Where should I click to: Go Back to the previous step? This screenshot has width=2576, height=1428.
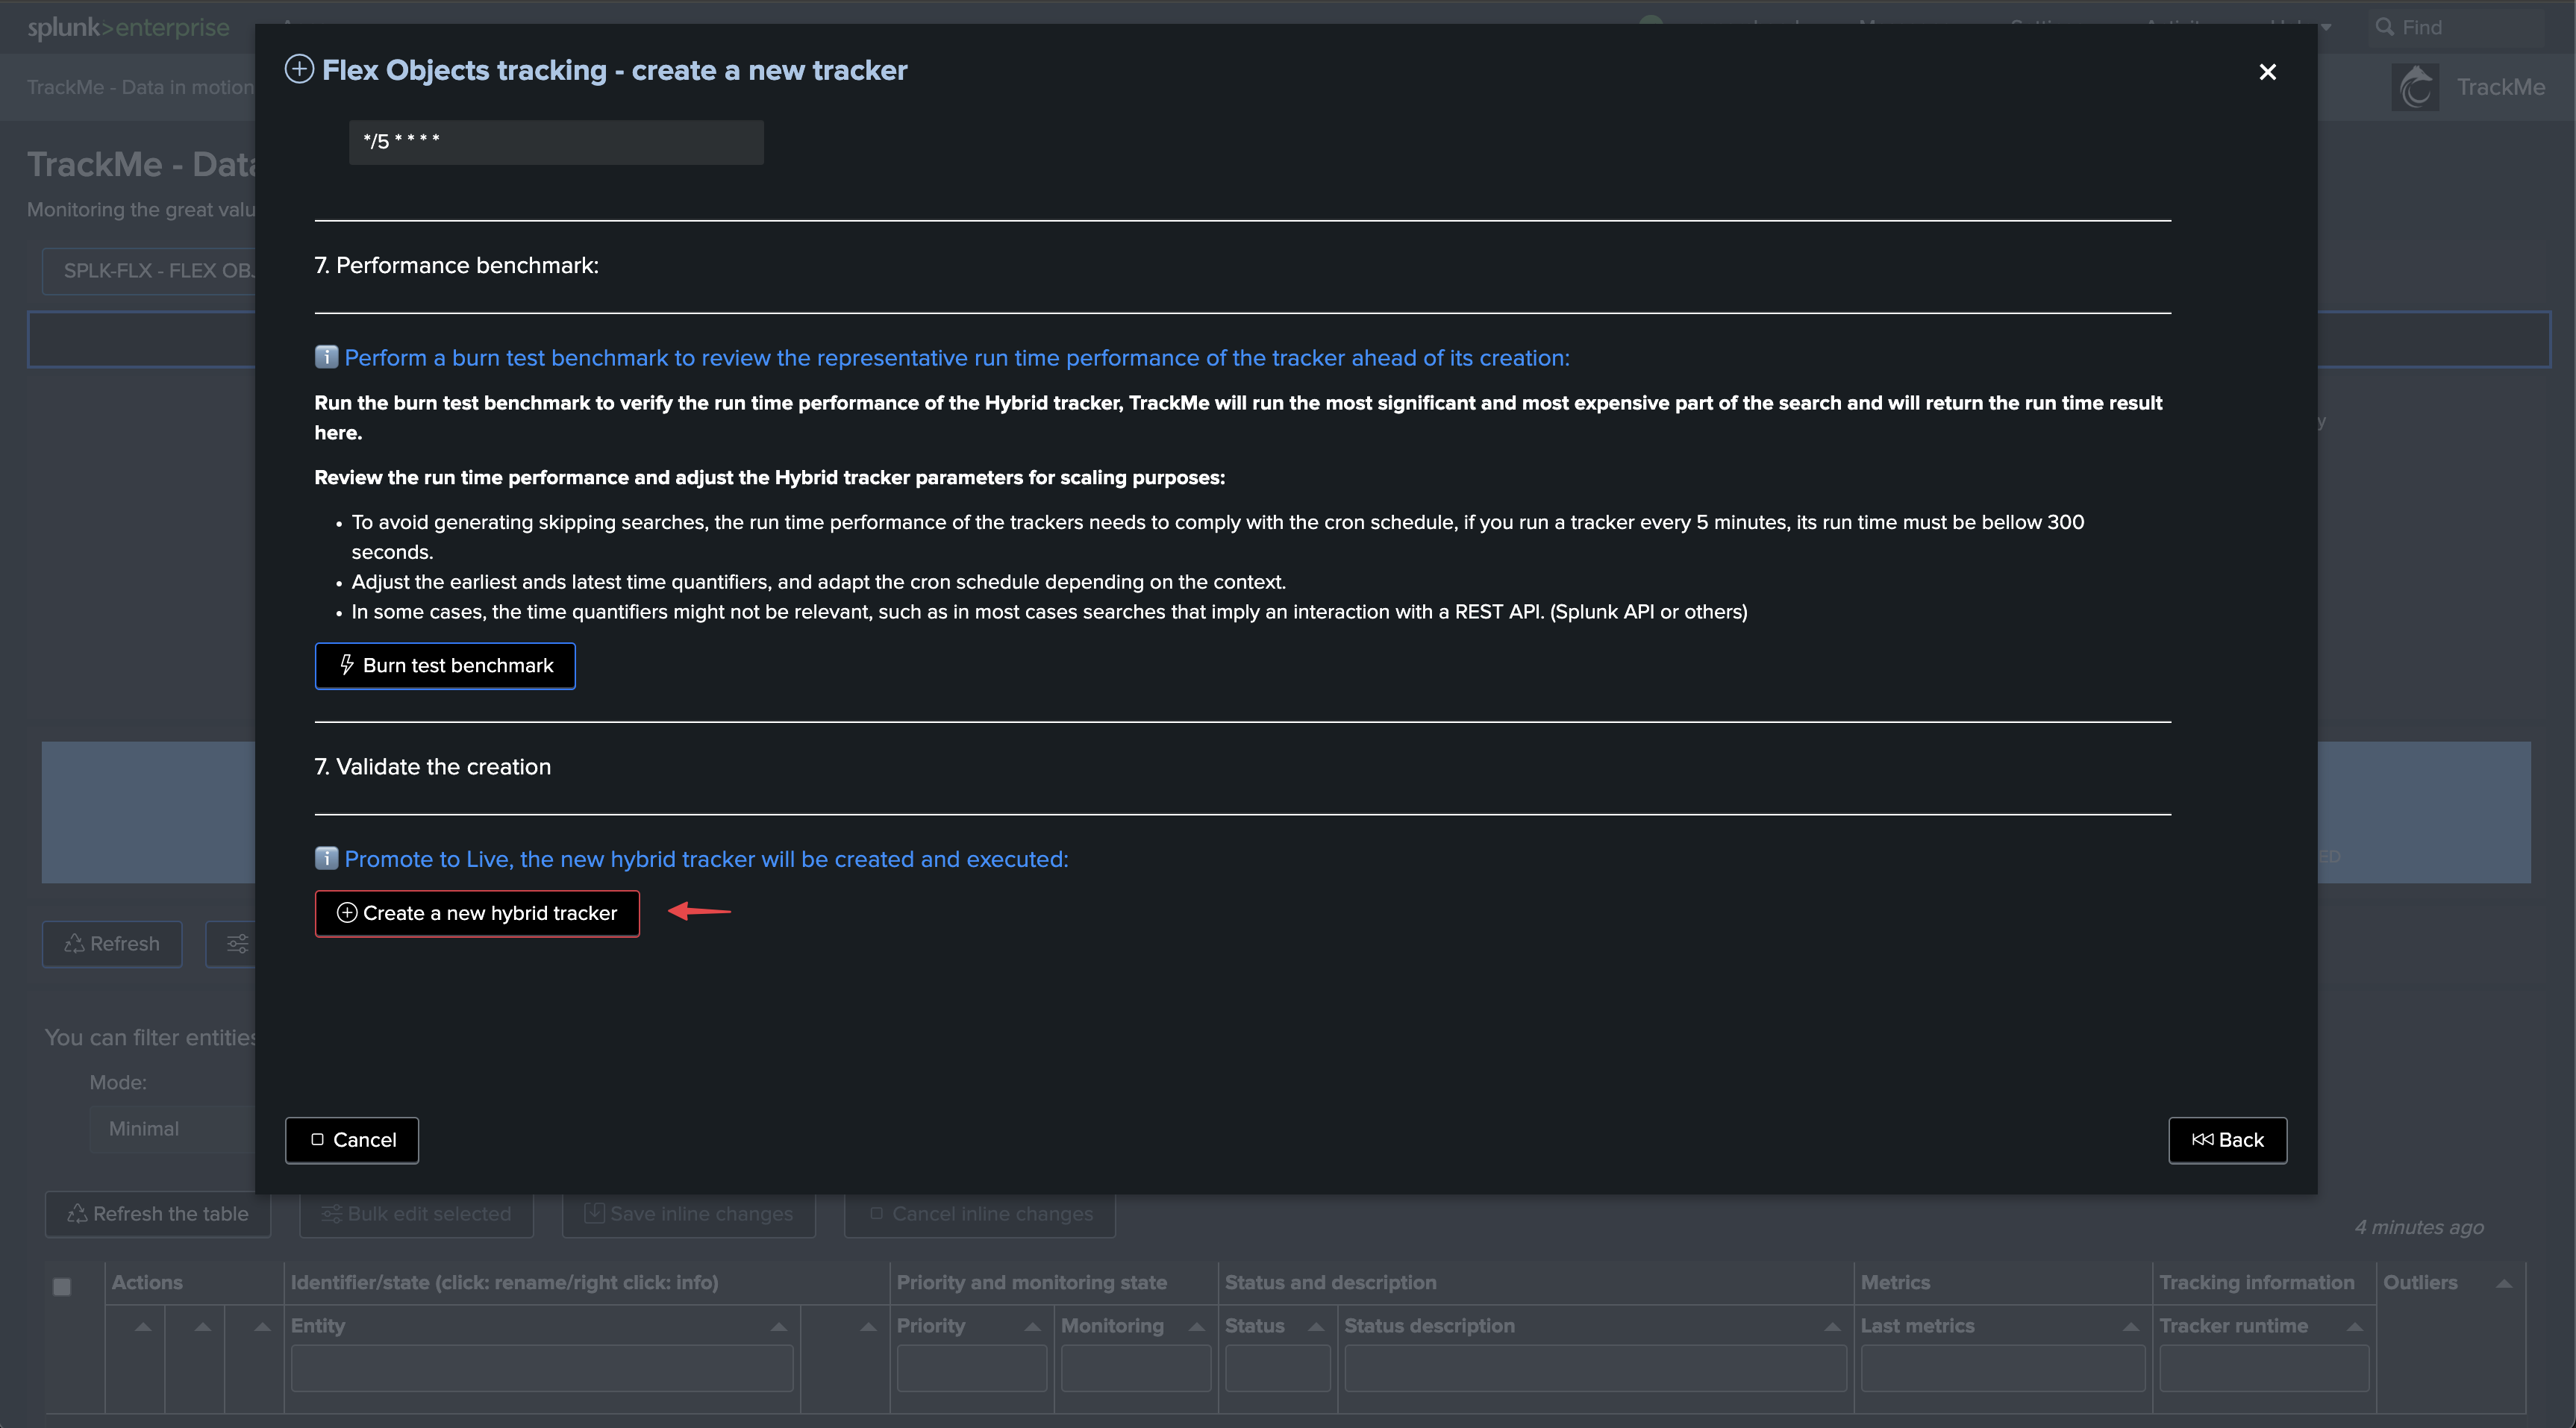(2227, 1140)
